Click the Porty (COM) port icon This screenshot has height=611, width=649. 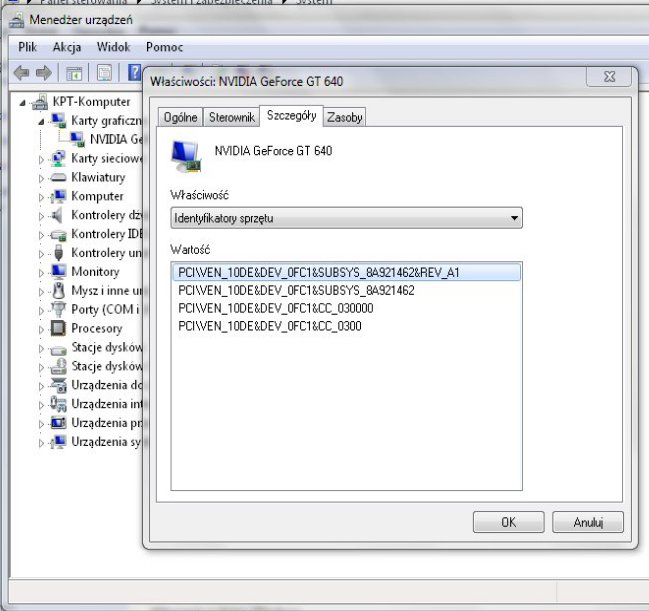click(x=58, y=309)
